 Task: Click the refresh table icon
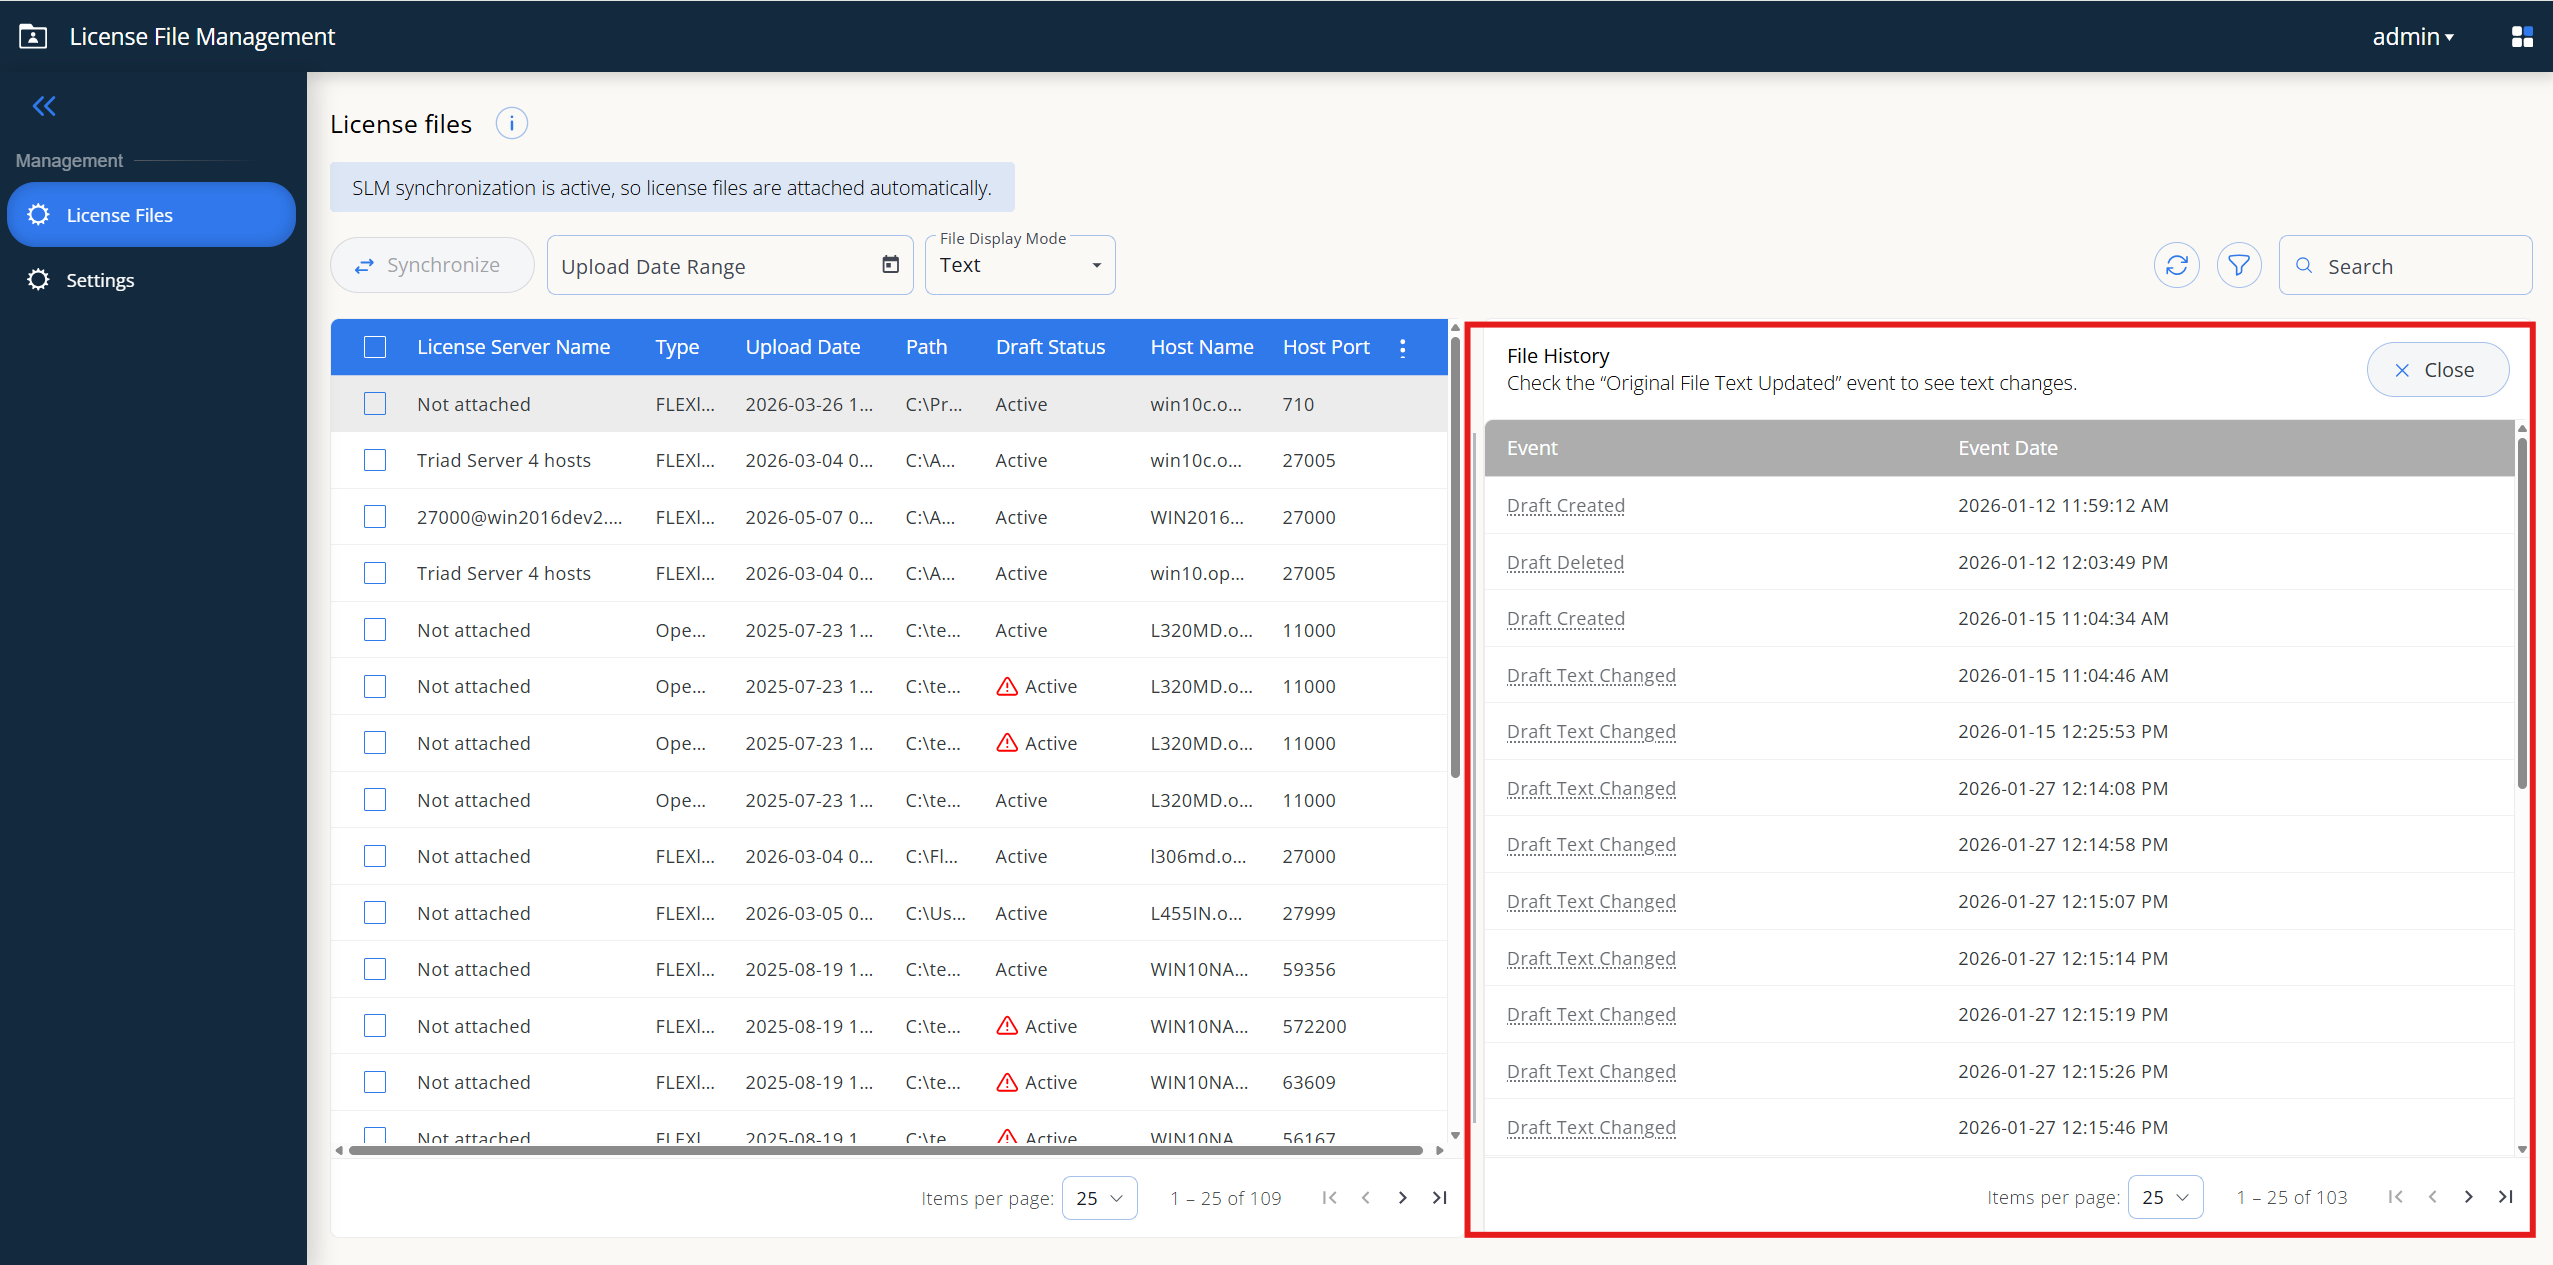click(2177, 266)
